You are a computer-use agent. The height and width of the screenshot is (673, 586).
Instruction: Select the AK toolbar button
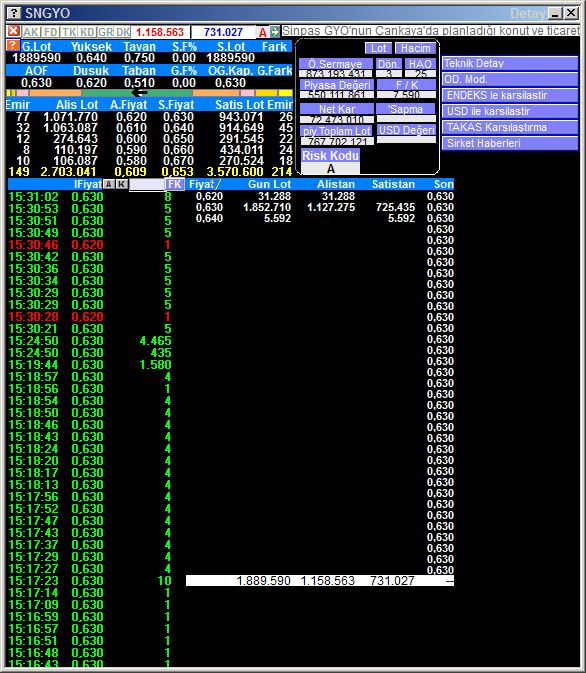coord(31,32)
